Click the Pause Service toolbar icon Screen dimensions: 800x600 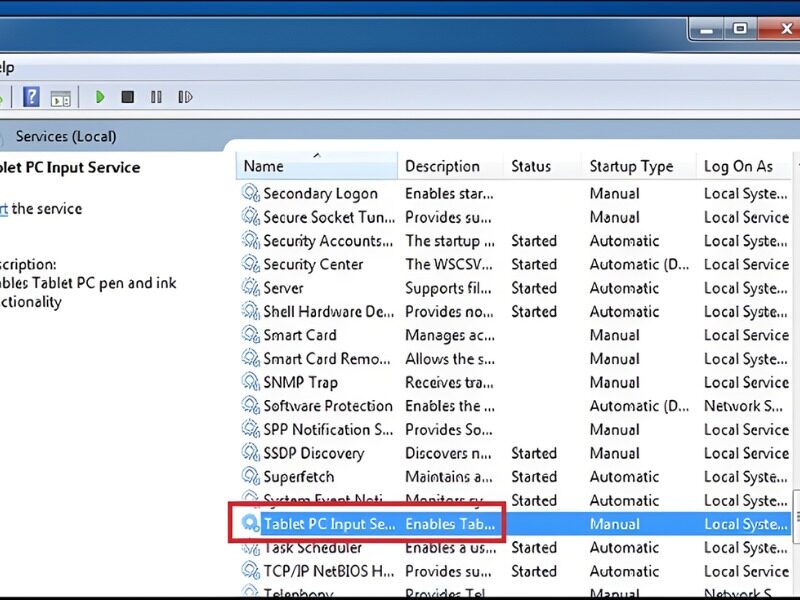pyautogui.click(x=156, y=97)
